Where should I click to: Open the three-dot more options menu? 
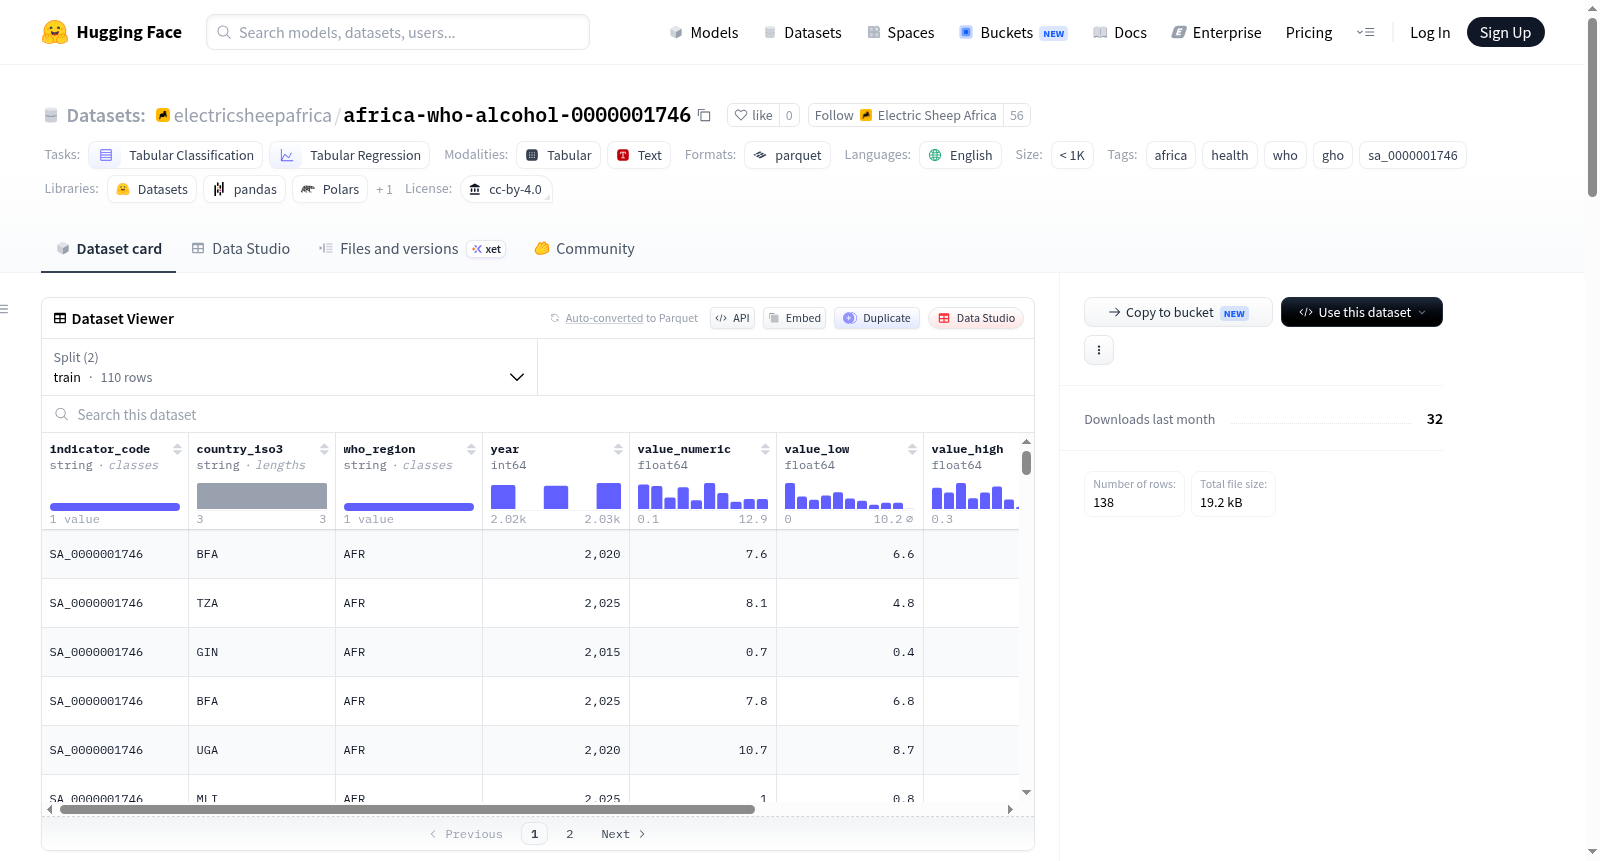click(1099, 350)
